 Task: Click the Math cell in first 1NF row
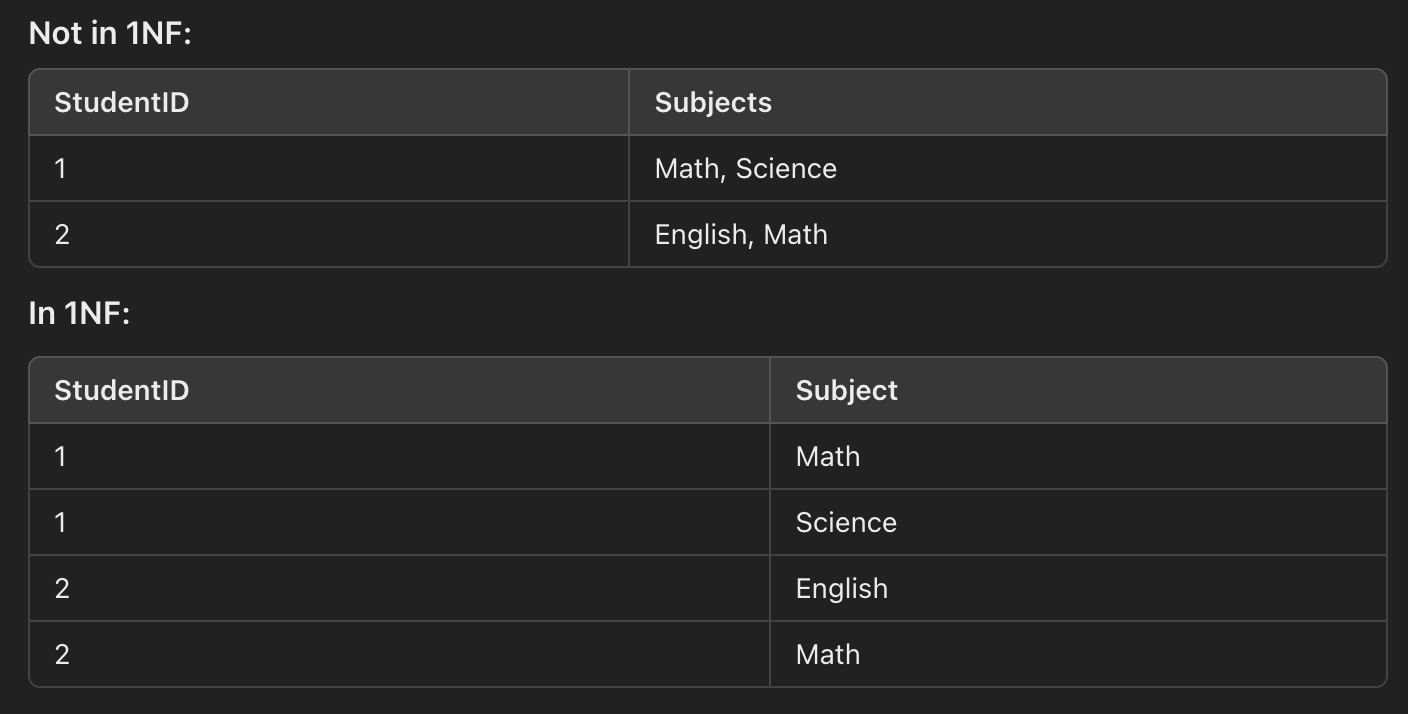pos(1078,456)
